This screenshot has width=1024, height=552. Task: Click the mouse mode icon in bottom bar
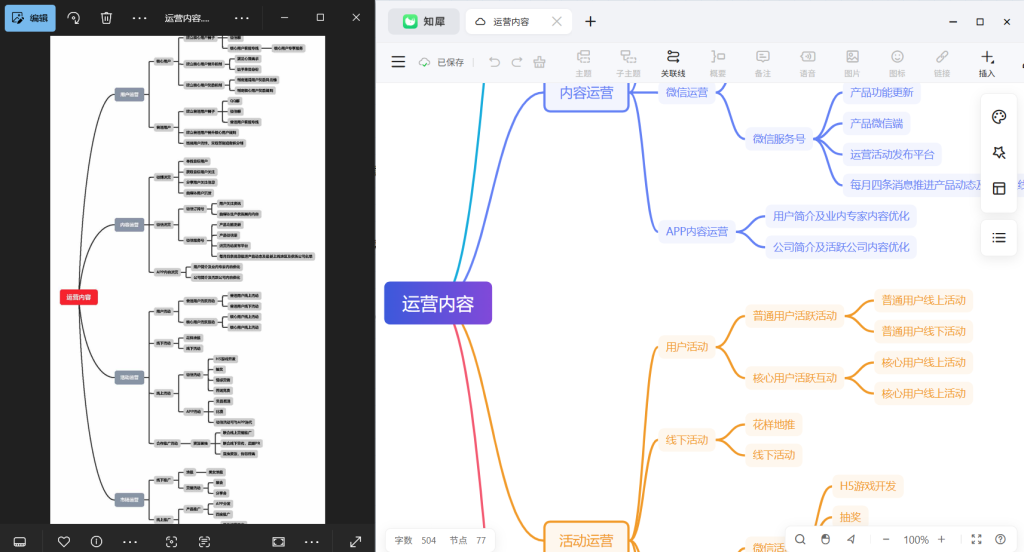coord(825,540)
